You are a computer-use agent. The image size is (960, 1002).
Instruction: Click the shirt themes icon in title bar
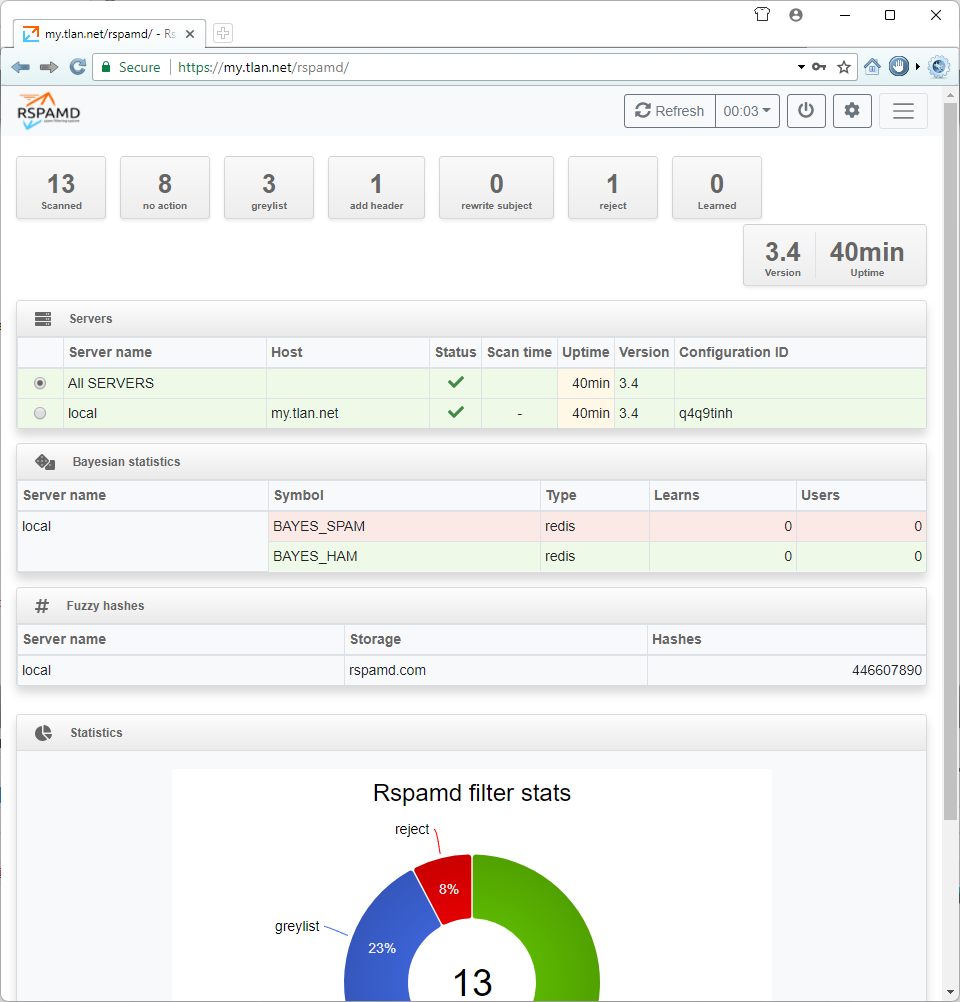click(762, 15)
